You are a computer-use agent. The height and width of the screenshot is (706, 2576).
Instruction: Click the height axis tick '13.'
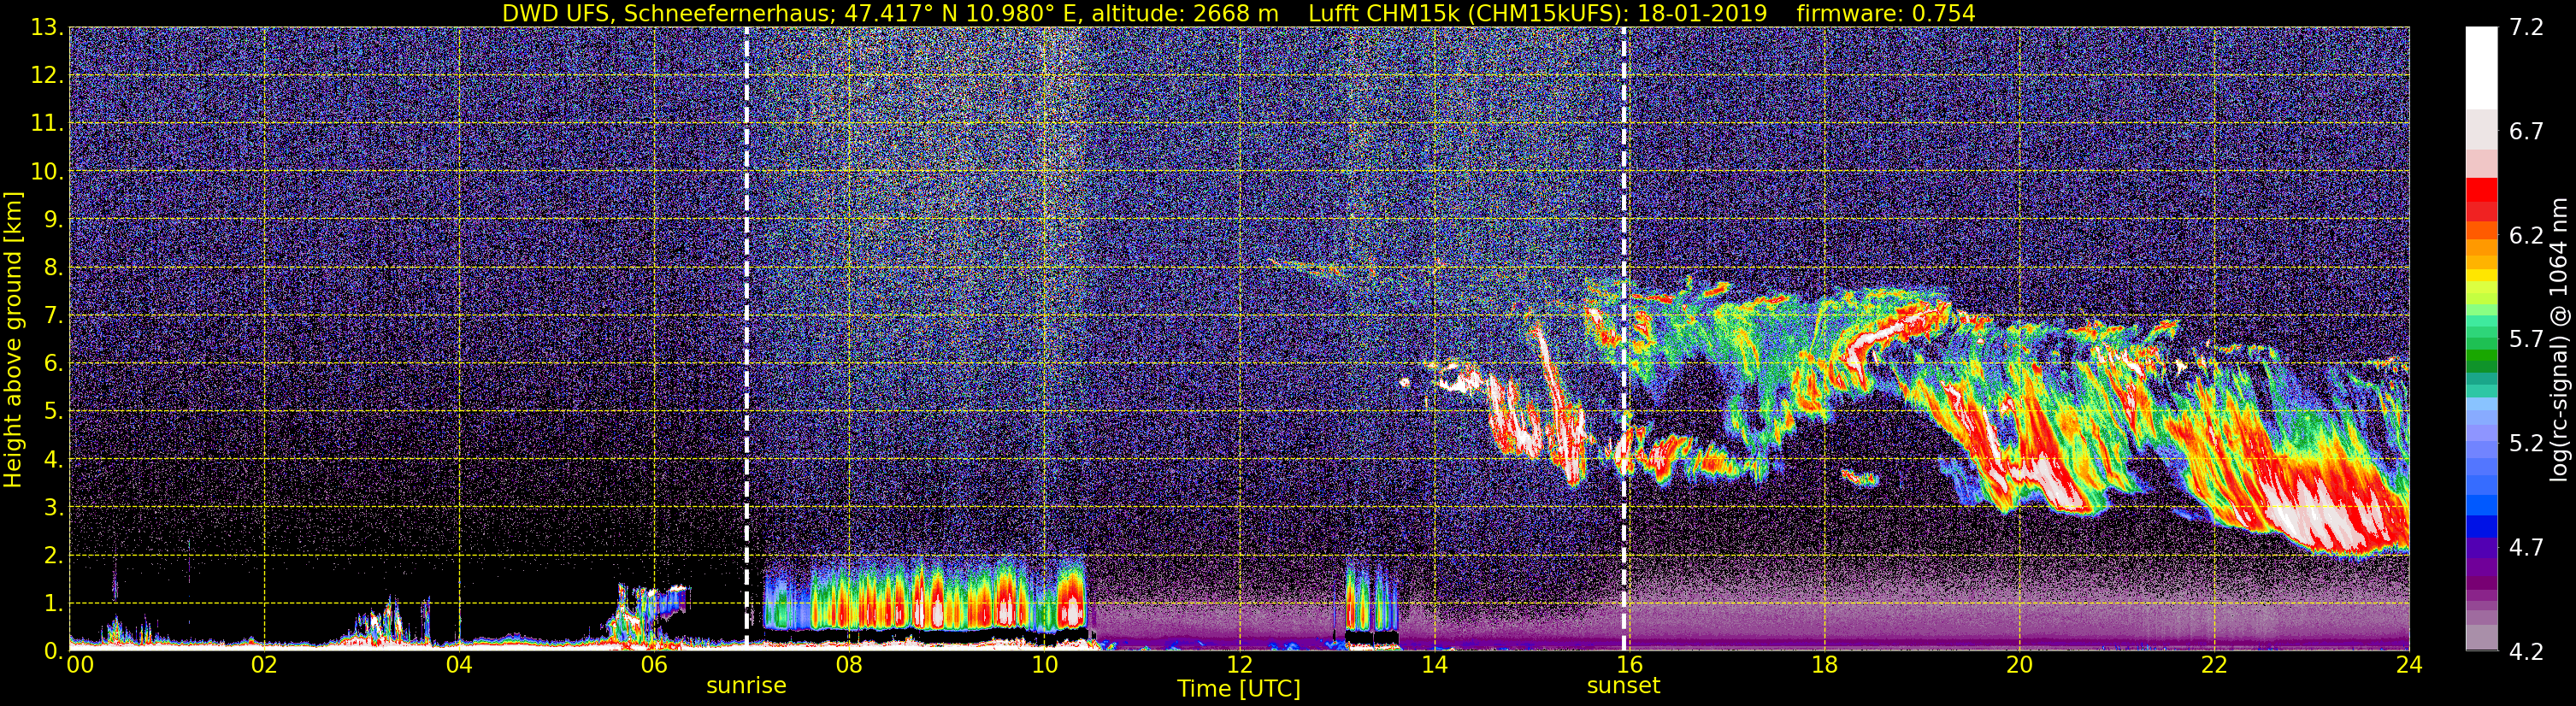[x=47, y=28]
